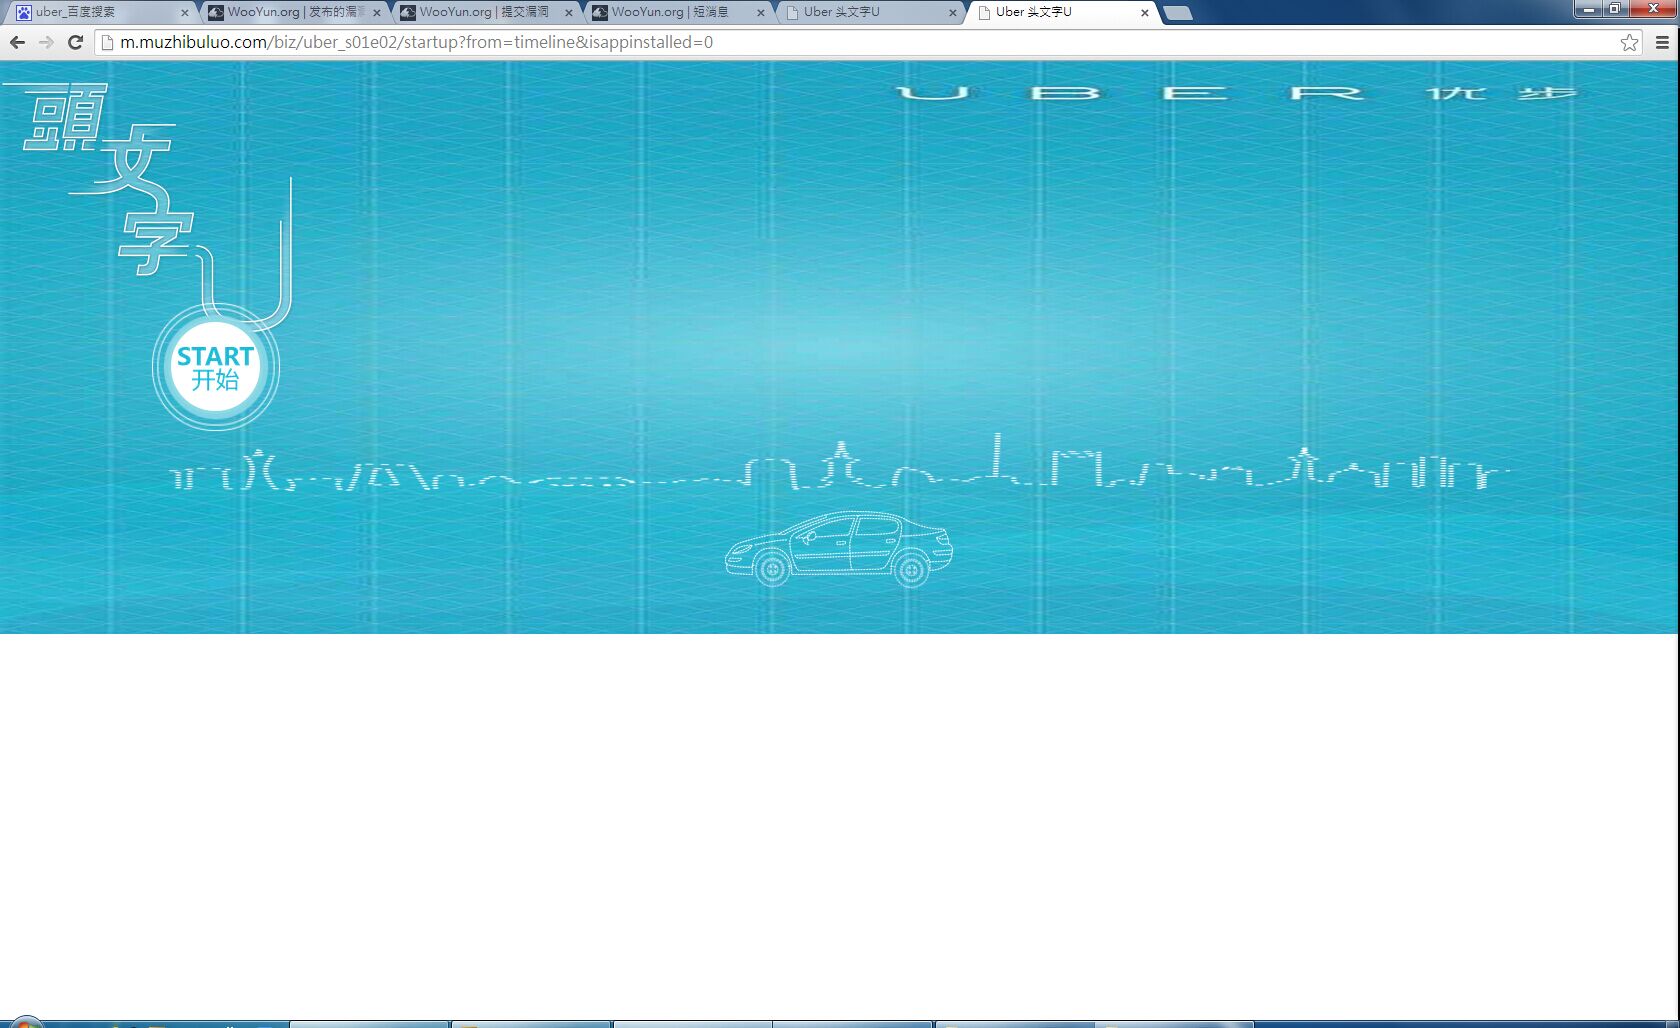The image size is (1680, 1028).
Task: Reload the page with the refresh icon
Action: [x=75, y=42]
